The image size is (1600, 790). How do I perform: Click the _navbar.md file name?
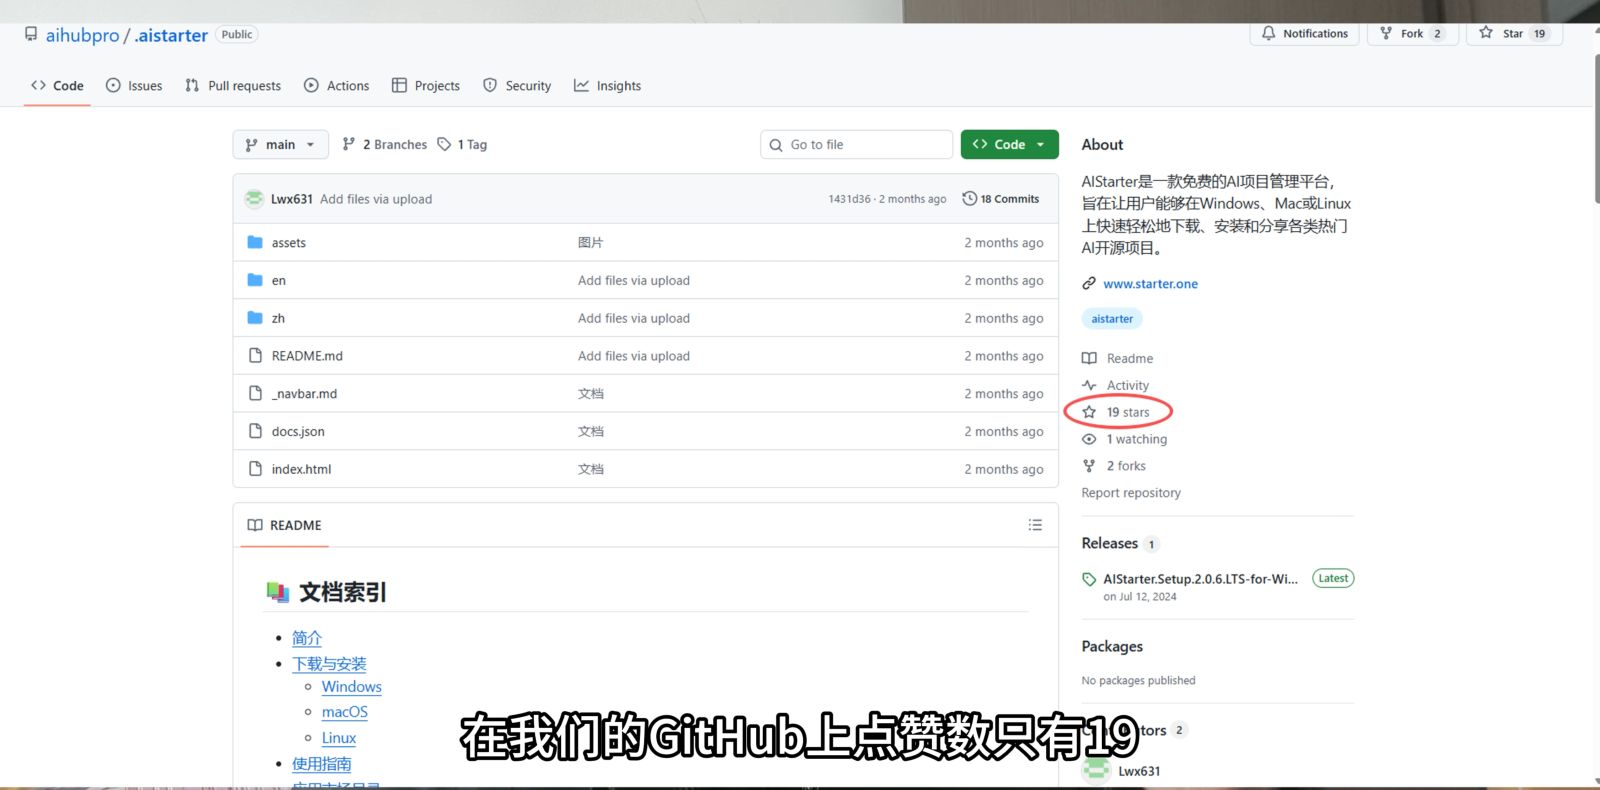[x=304, y=394]
